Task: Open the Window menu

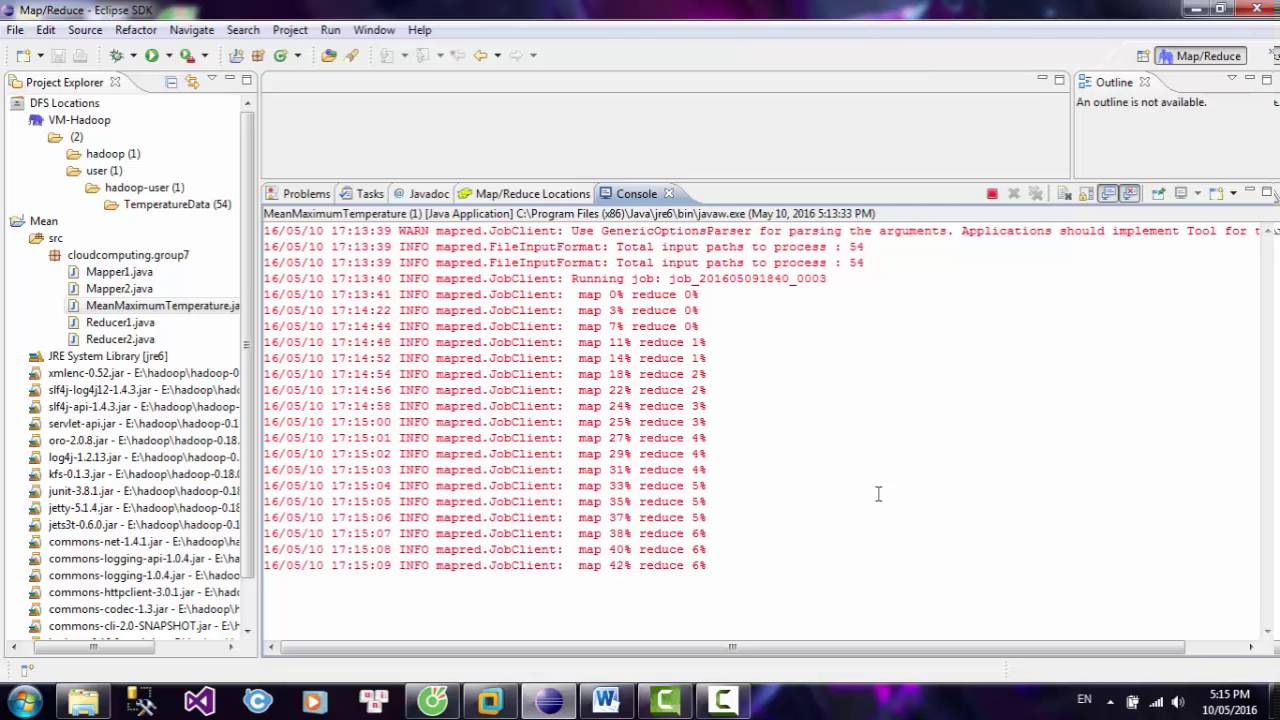Action: (374, 30)
